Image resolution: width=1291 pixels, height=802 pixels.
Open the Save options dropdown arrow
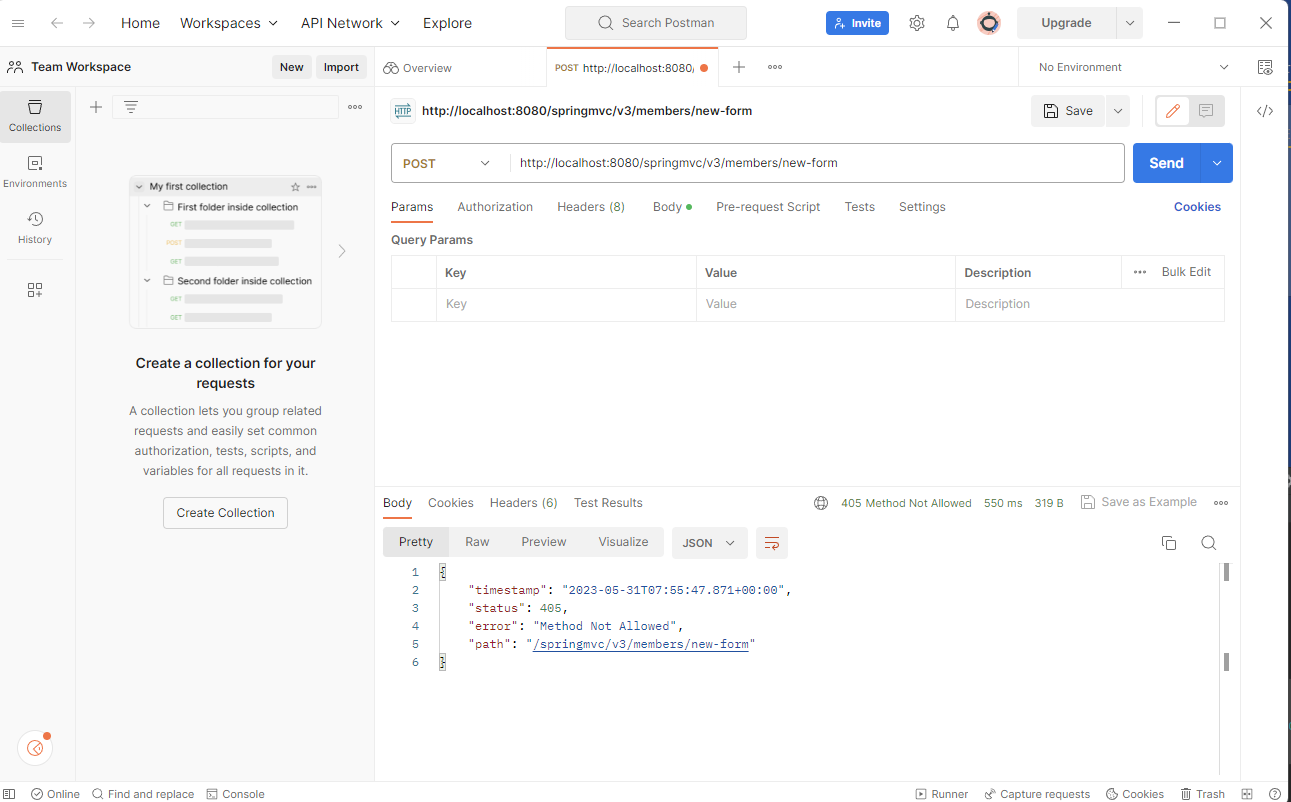[1117, 111]
